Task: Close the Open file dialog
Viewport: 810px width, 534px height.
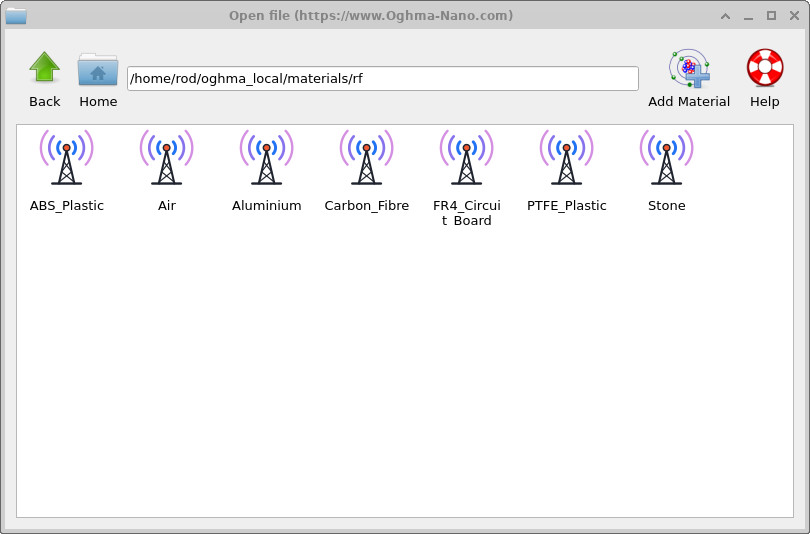Action: point(795,16)
